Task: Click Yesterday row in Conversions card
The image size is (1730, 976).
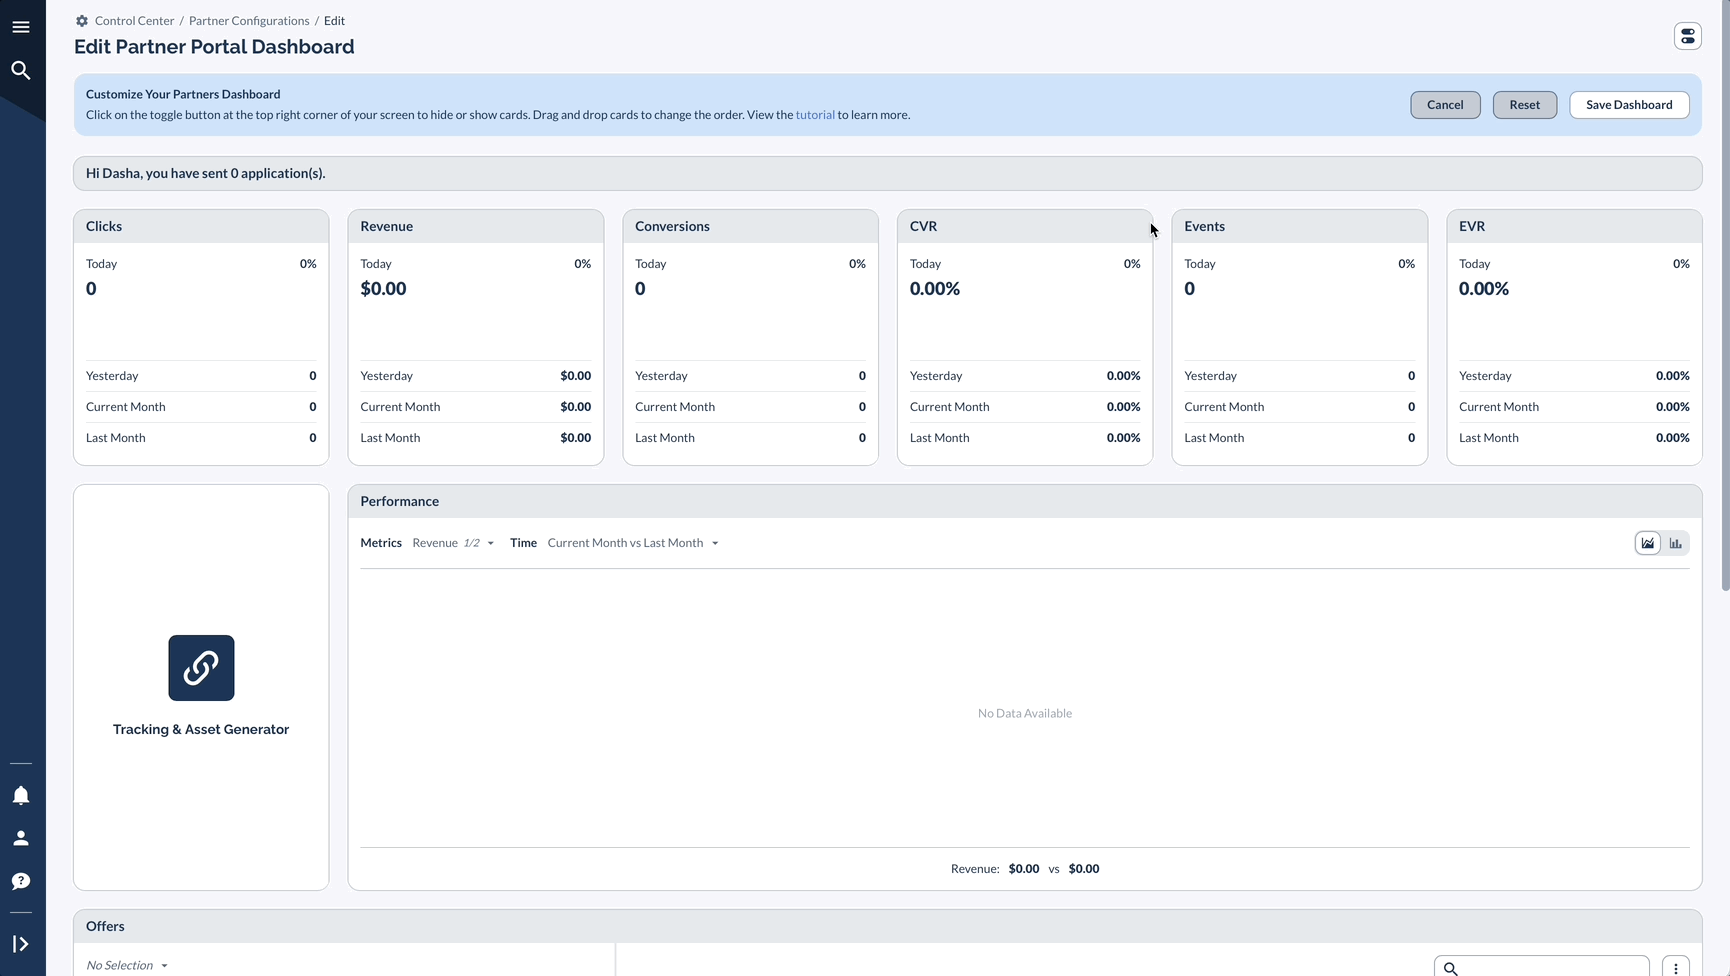Action: [x=750, y=376]
